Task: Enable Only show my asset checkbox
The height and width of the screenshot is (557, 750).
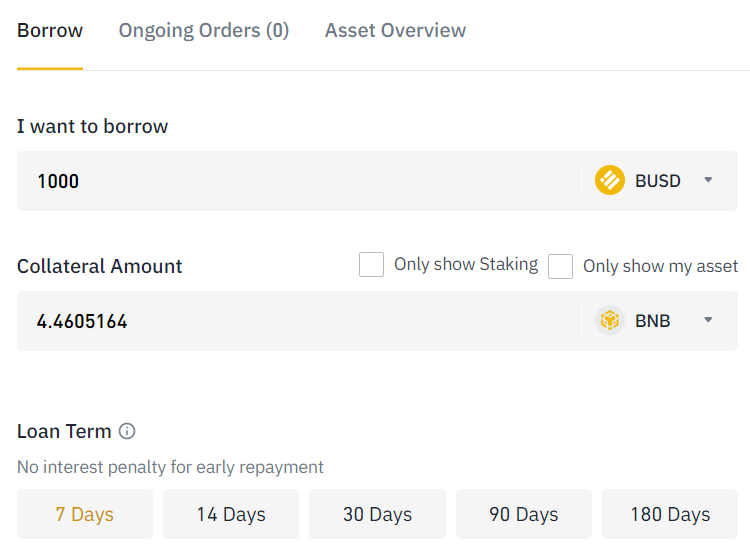Action: [x=561, y=266]
